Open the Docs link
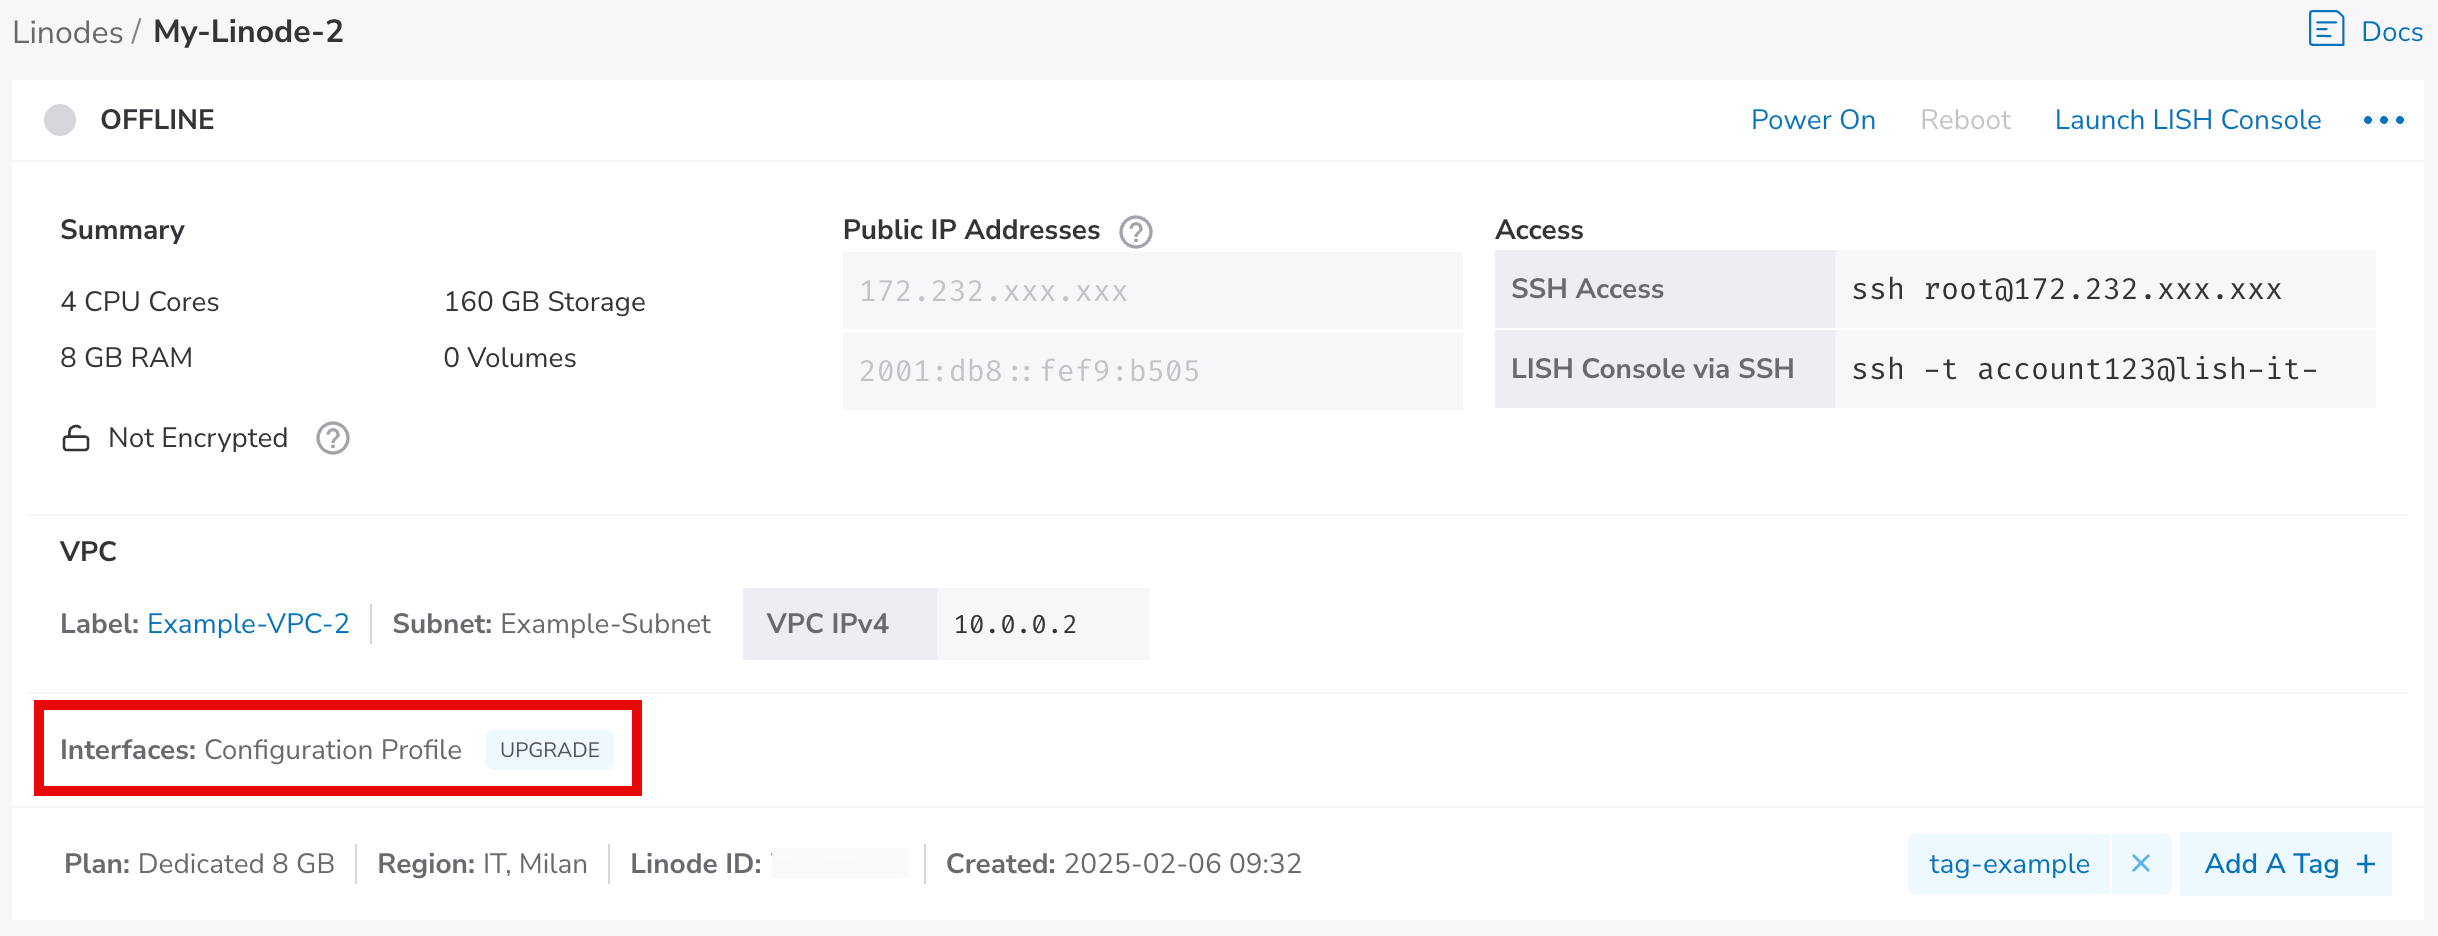 coord(2391,32)
